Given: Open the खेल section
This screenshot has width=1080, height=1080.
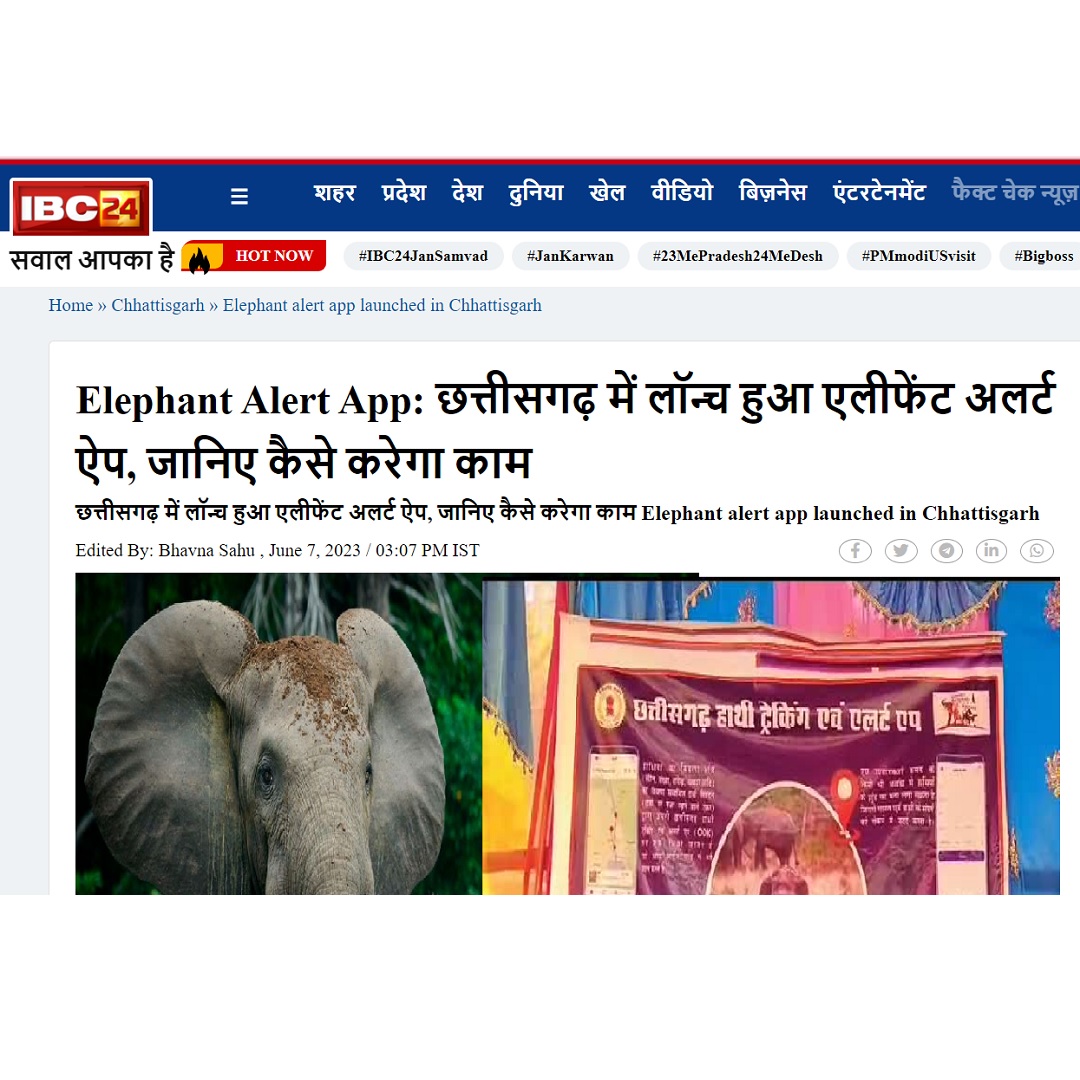Looking at the screenshot, I should [x=607, y=192].
